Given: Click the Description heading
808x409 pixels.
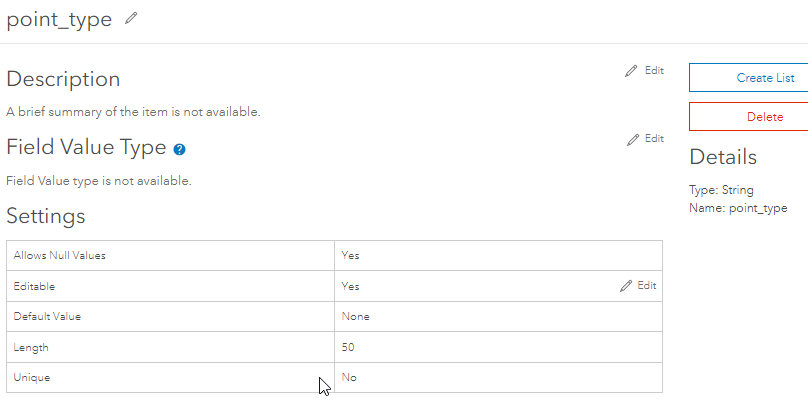Looking at the screenshot, I should [63, 79].
